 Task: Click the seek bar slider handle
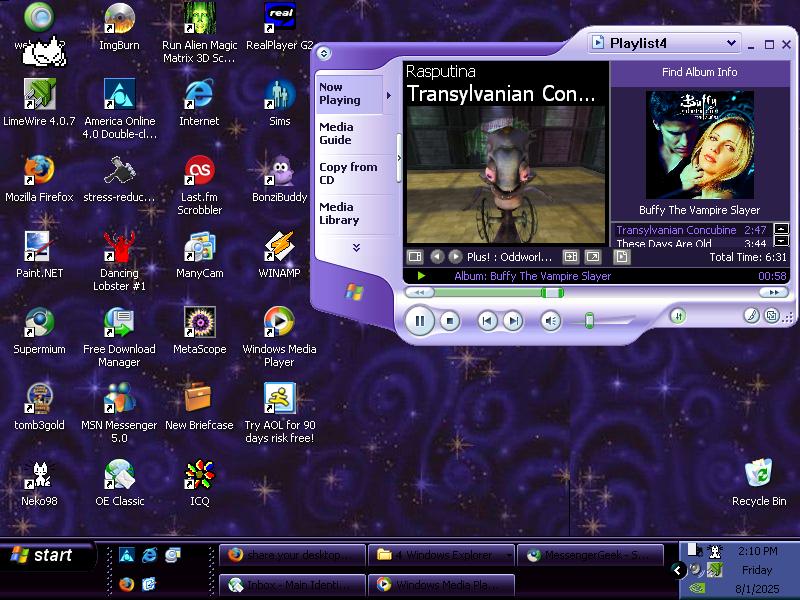coord(551,293)
